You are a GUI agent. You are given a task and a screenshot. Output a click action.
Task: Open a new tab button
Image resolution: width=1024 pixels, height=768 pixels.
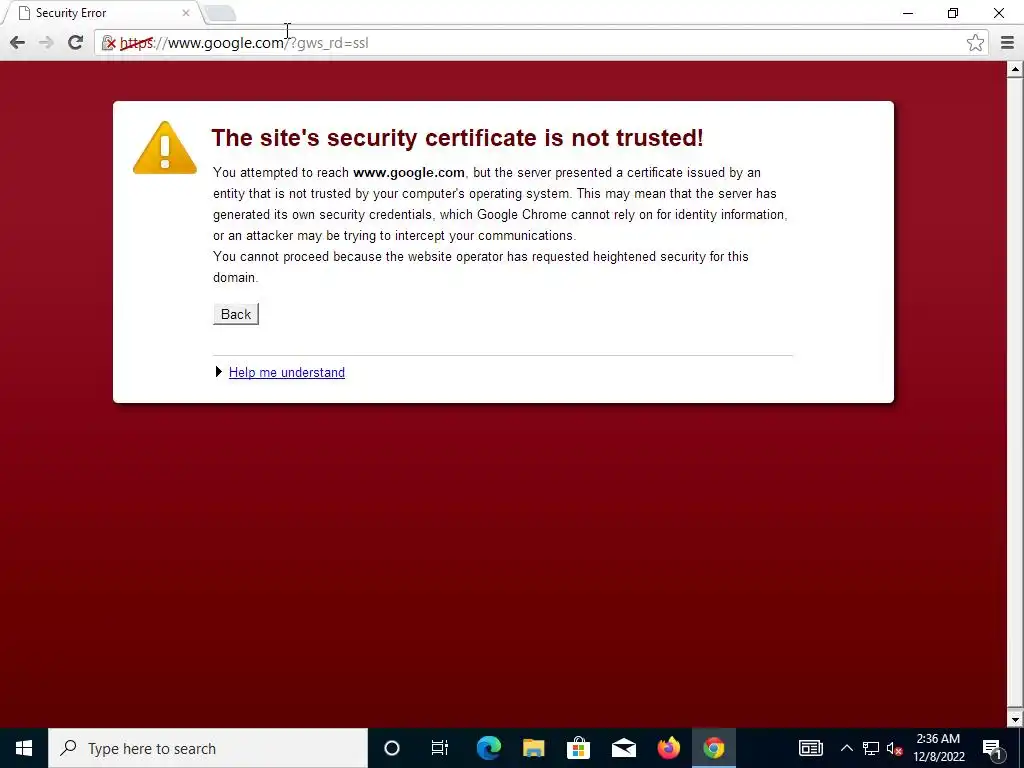(220, 14)
